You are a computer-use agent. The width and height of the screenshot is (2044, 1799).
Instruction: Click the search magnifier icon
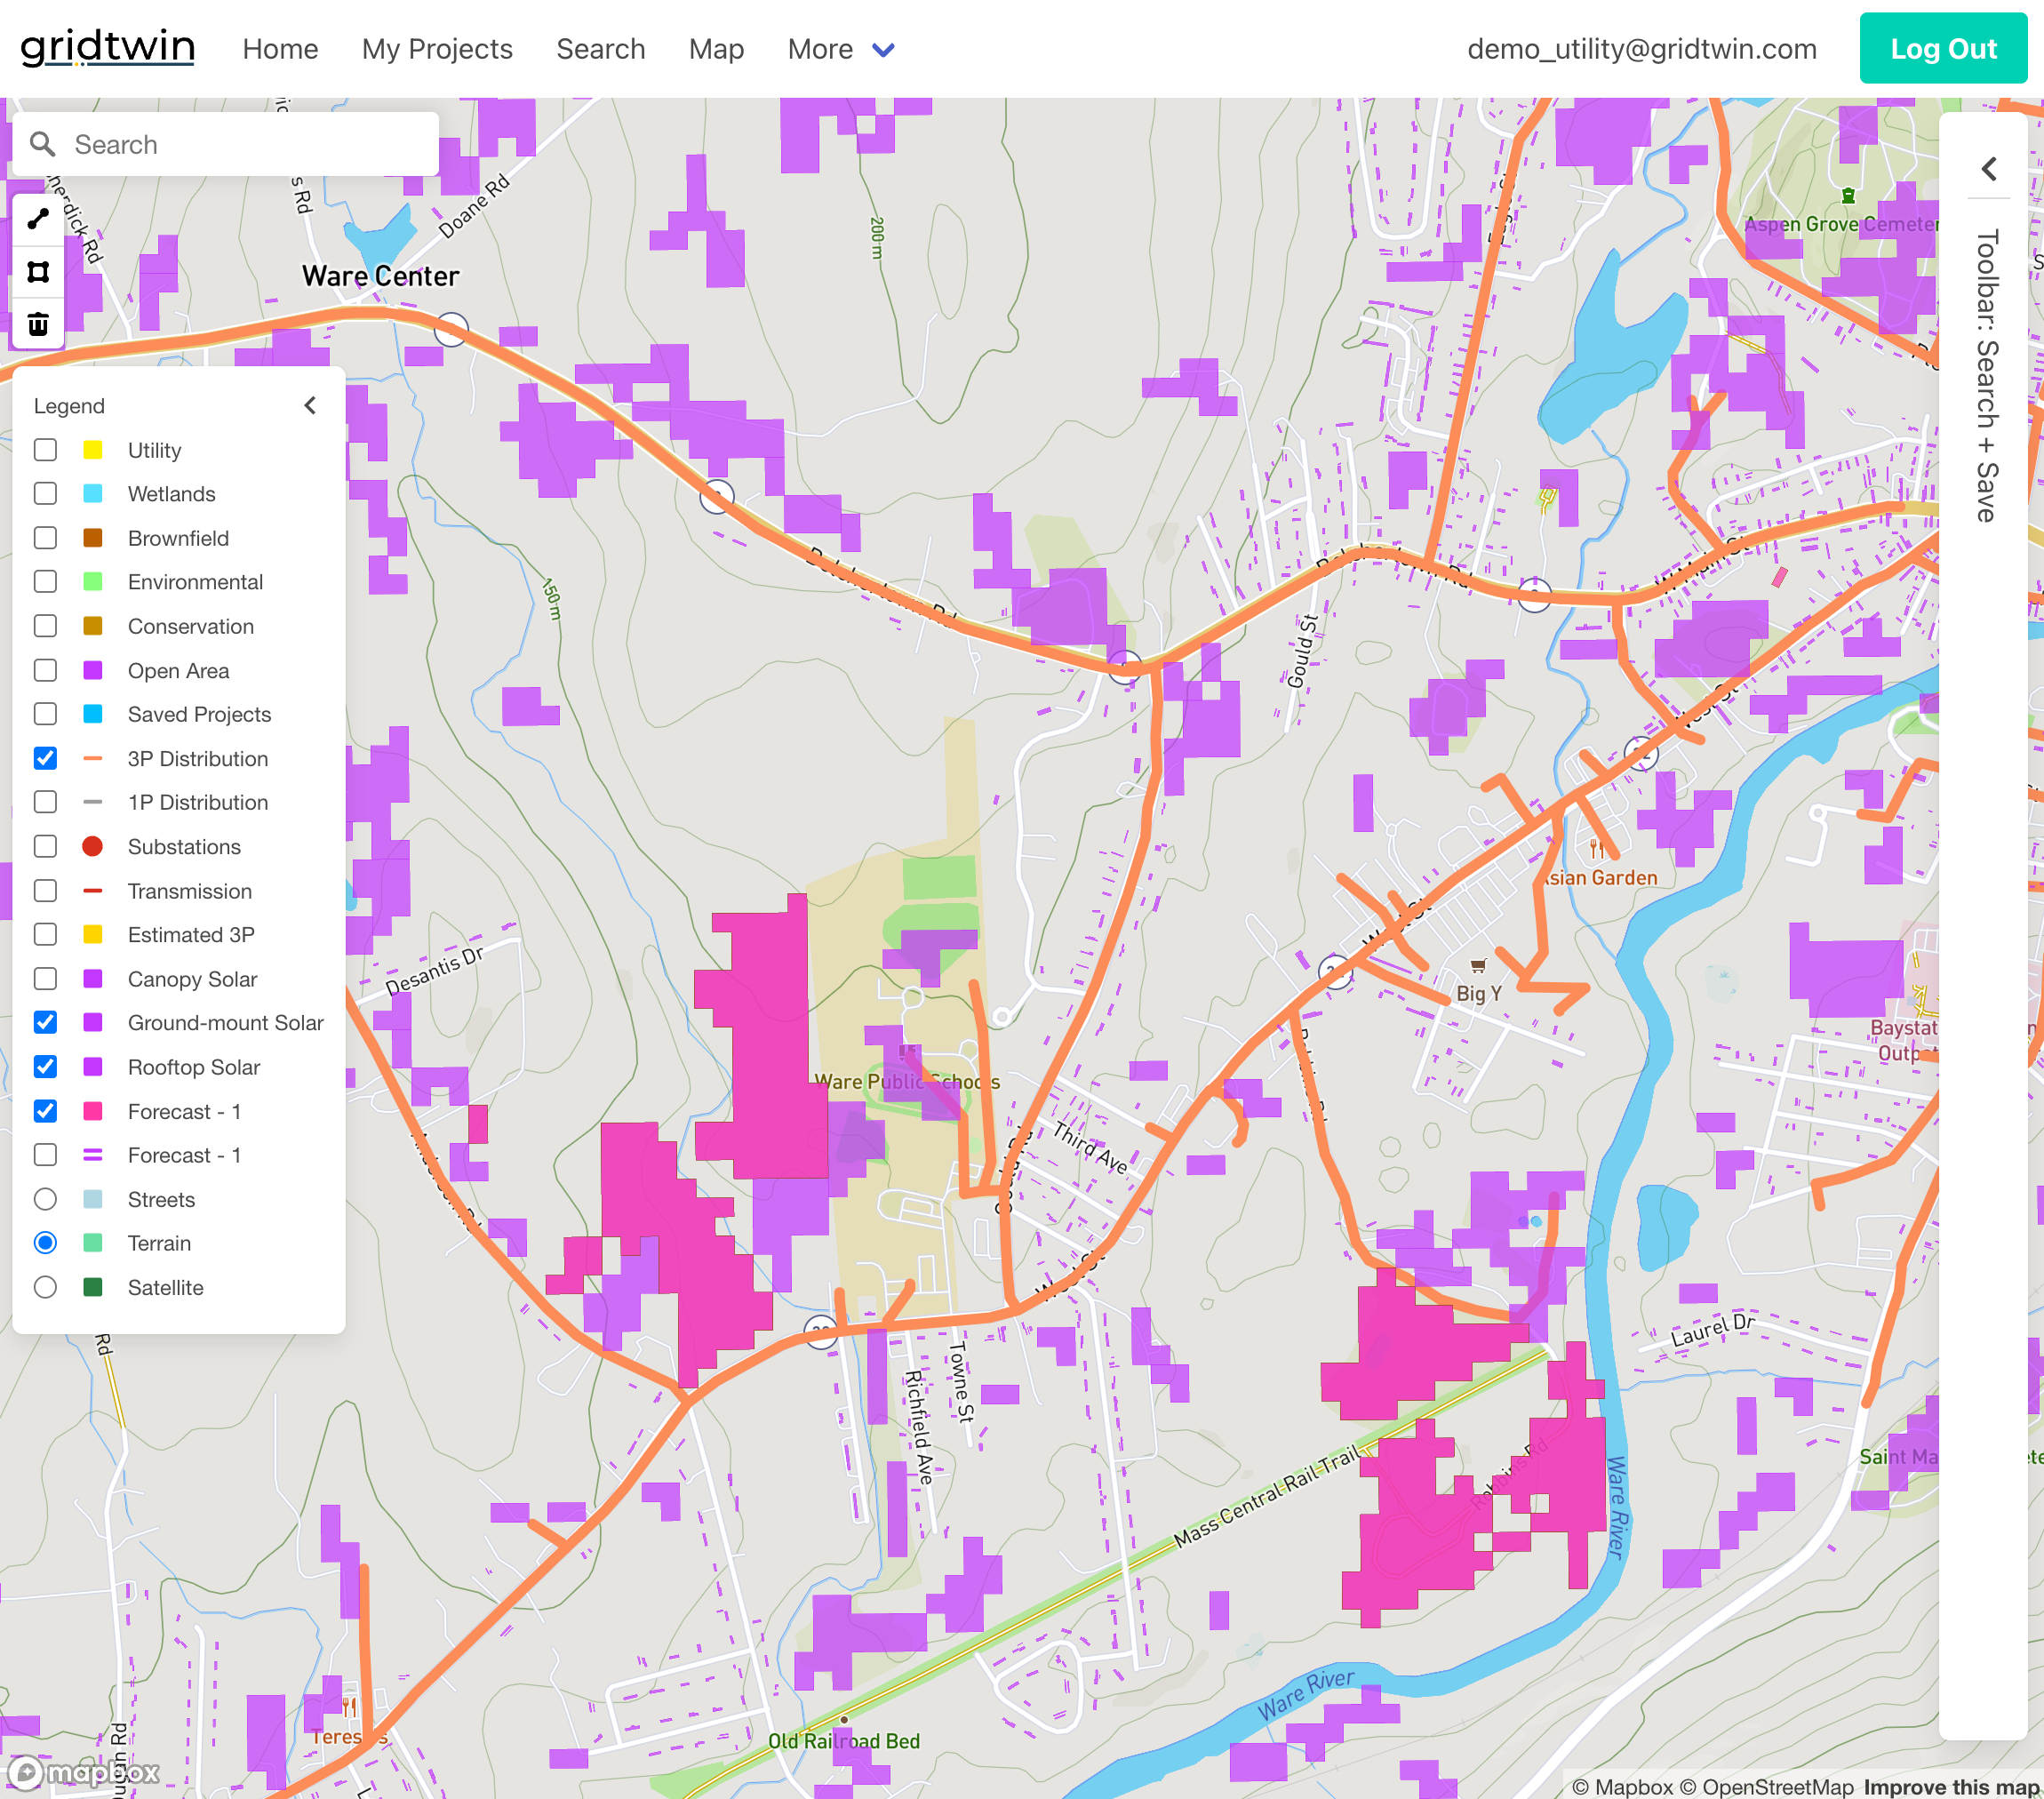(x=42, y=145)
